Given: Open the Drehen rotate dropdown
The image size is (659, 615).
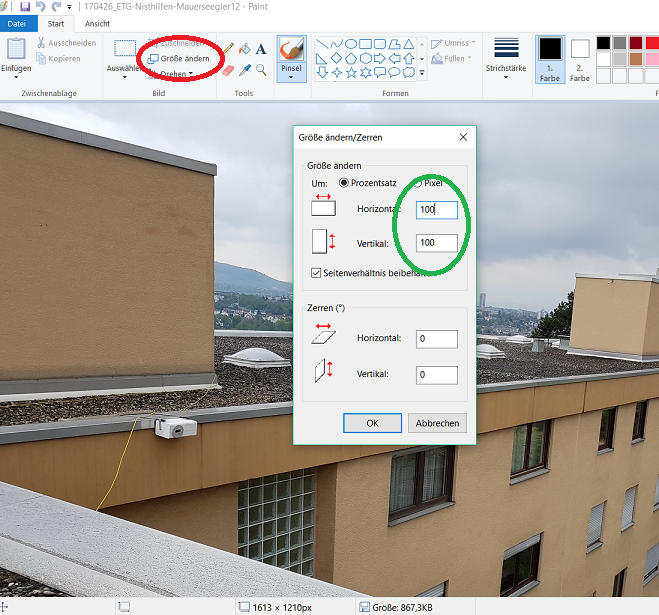Looking at the screenshot, I should (x=178, y=74).
